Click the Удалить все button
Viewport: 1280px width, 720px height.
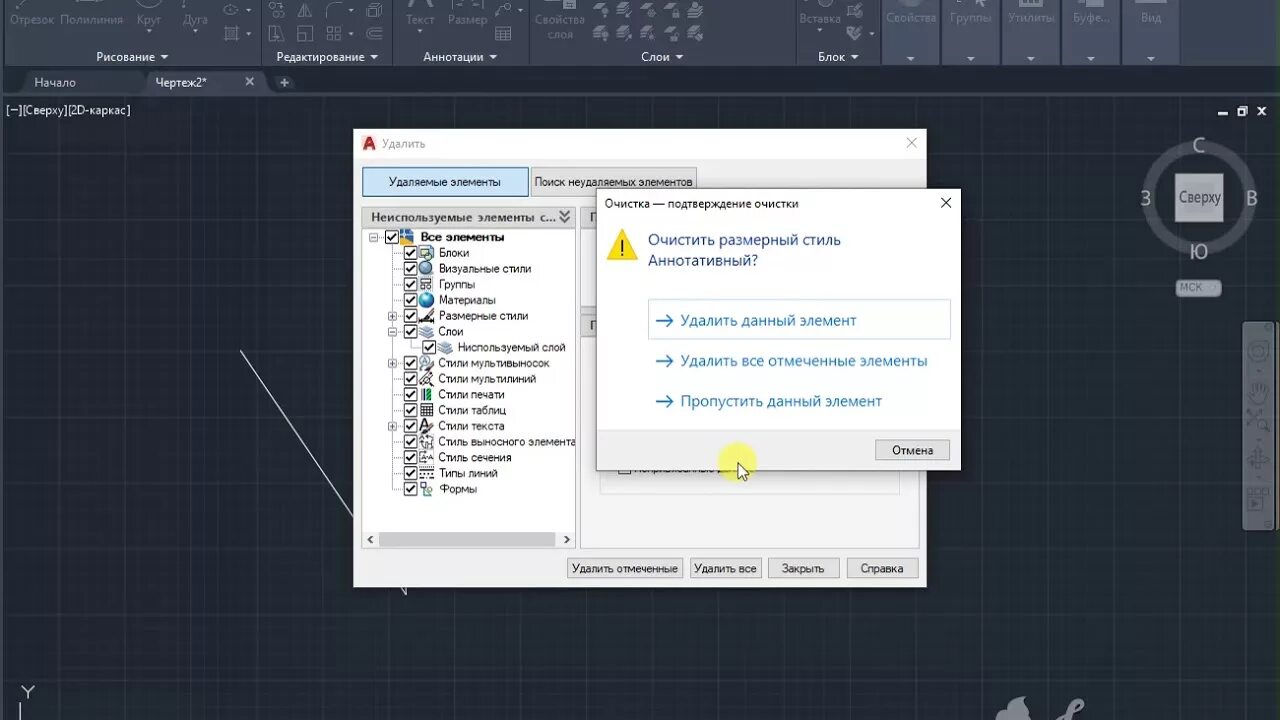tap(725, 568)
